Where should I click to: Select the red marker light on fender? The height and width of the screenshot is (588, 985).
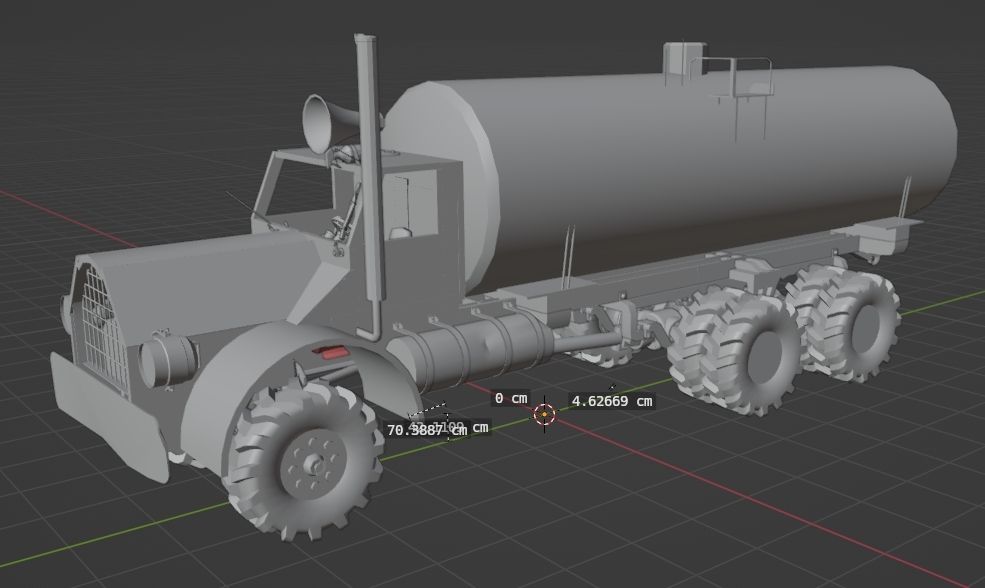pos(330,352)
